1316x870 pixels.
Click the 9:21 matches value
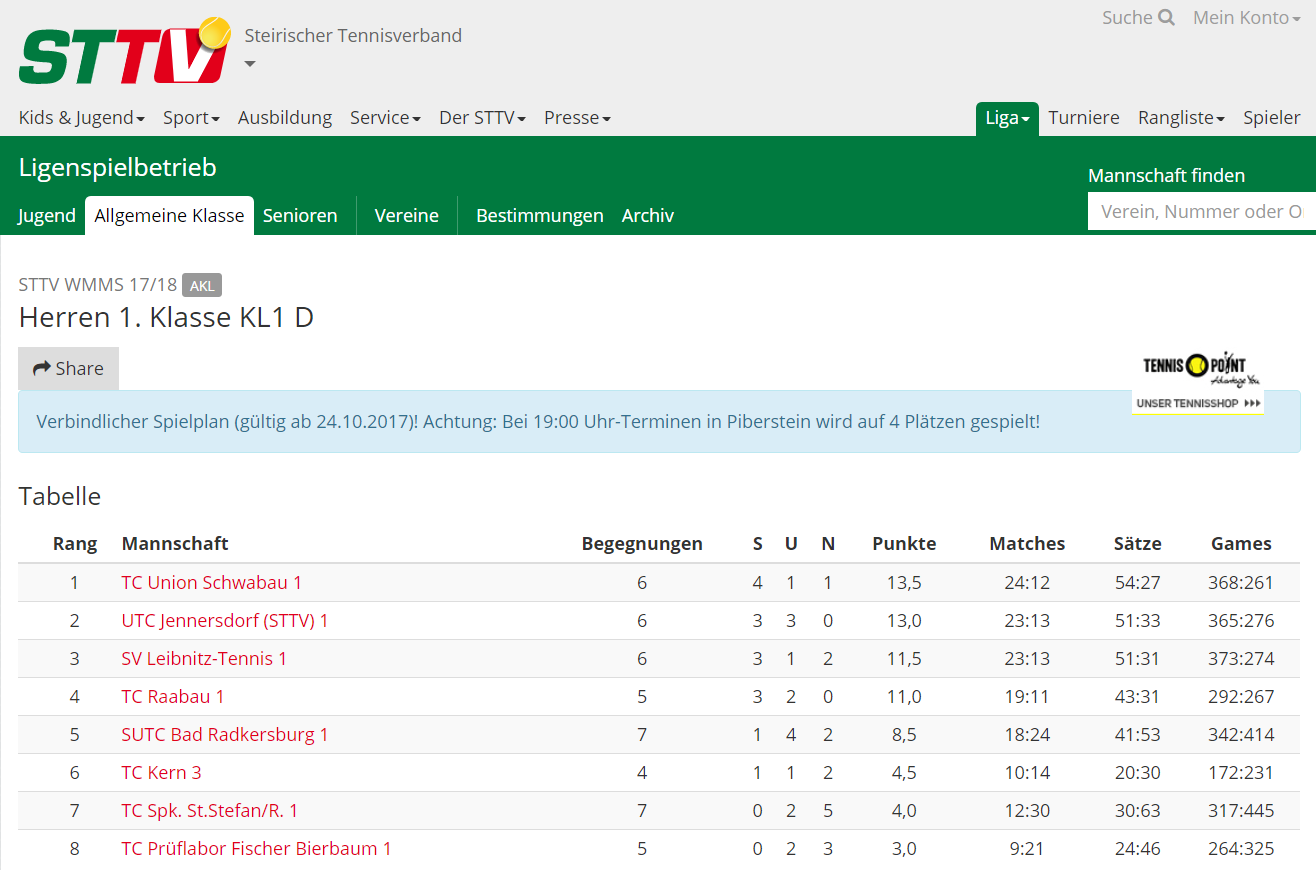point(1027,849)
